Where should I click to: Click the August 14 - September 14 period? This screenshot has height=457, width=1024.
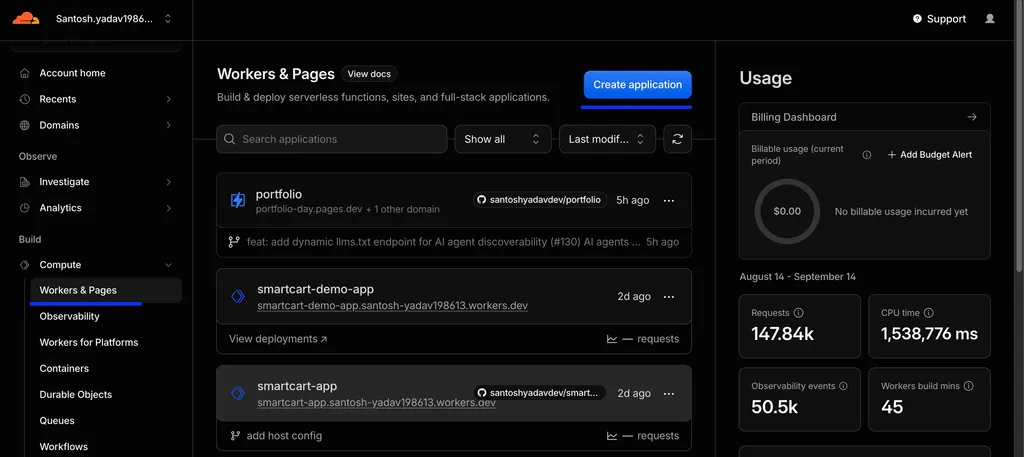point(797,277)
